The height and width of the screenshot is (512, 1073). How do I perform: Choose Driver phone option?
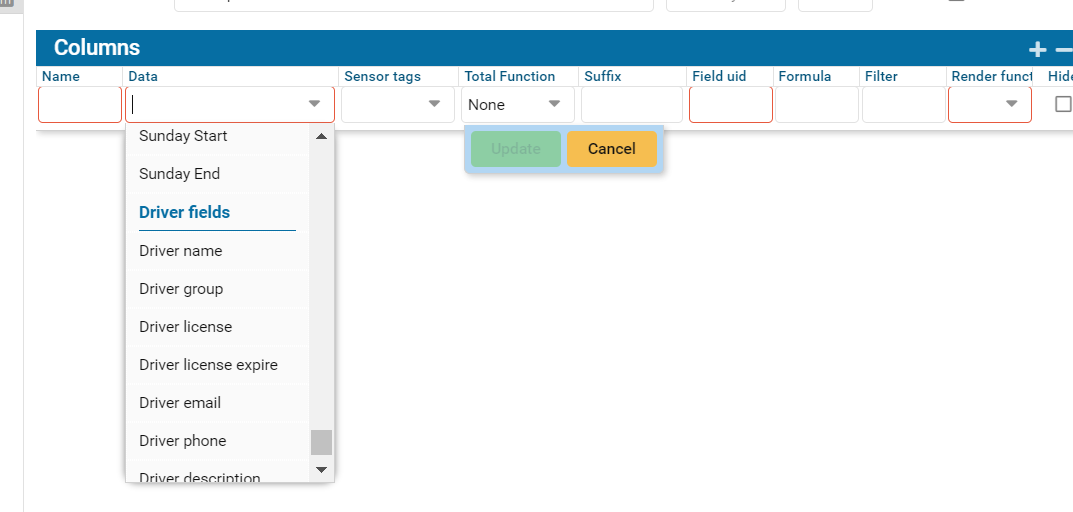[x=183, y=441]
